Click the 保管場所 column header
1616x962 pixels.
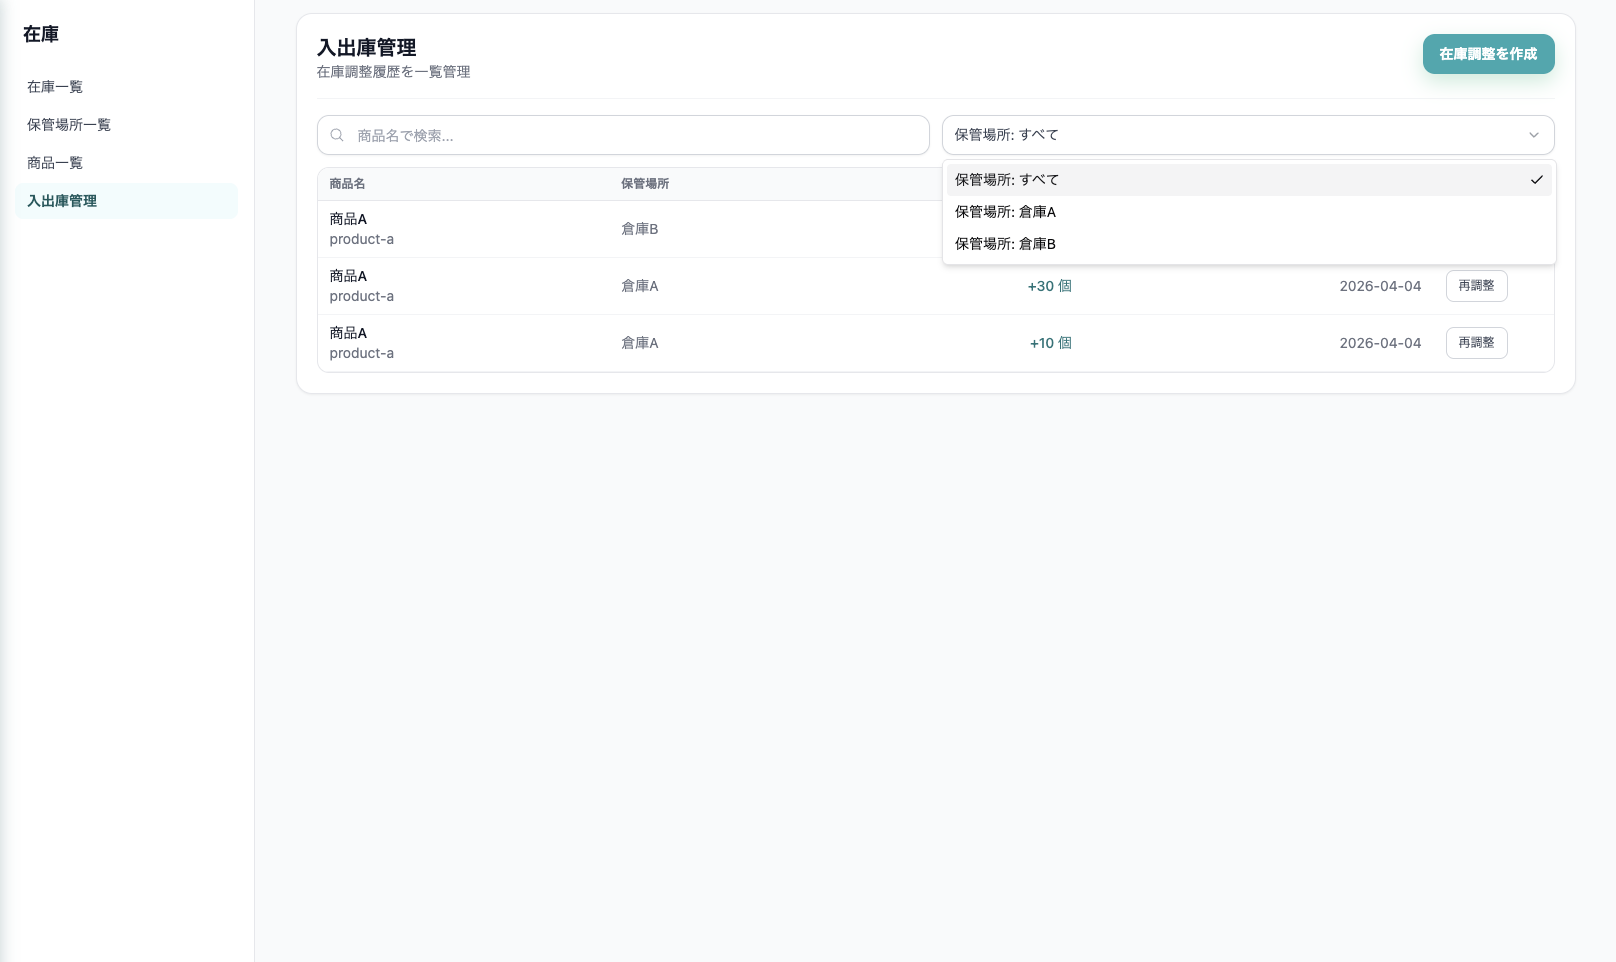click(x=645, y=184)
